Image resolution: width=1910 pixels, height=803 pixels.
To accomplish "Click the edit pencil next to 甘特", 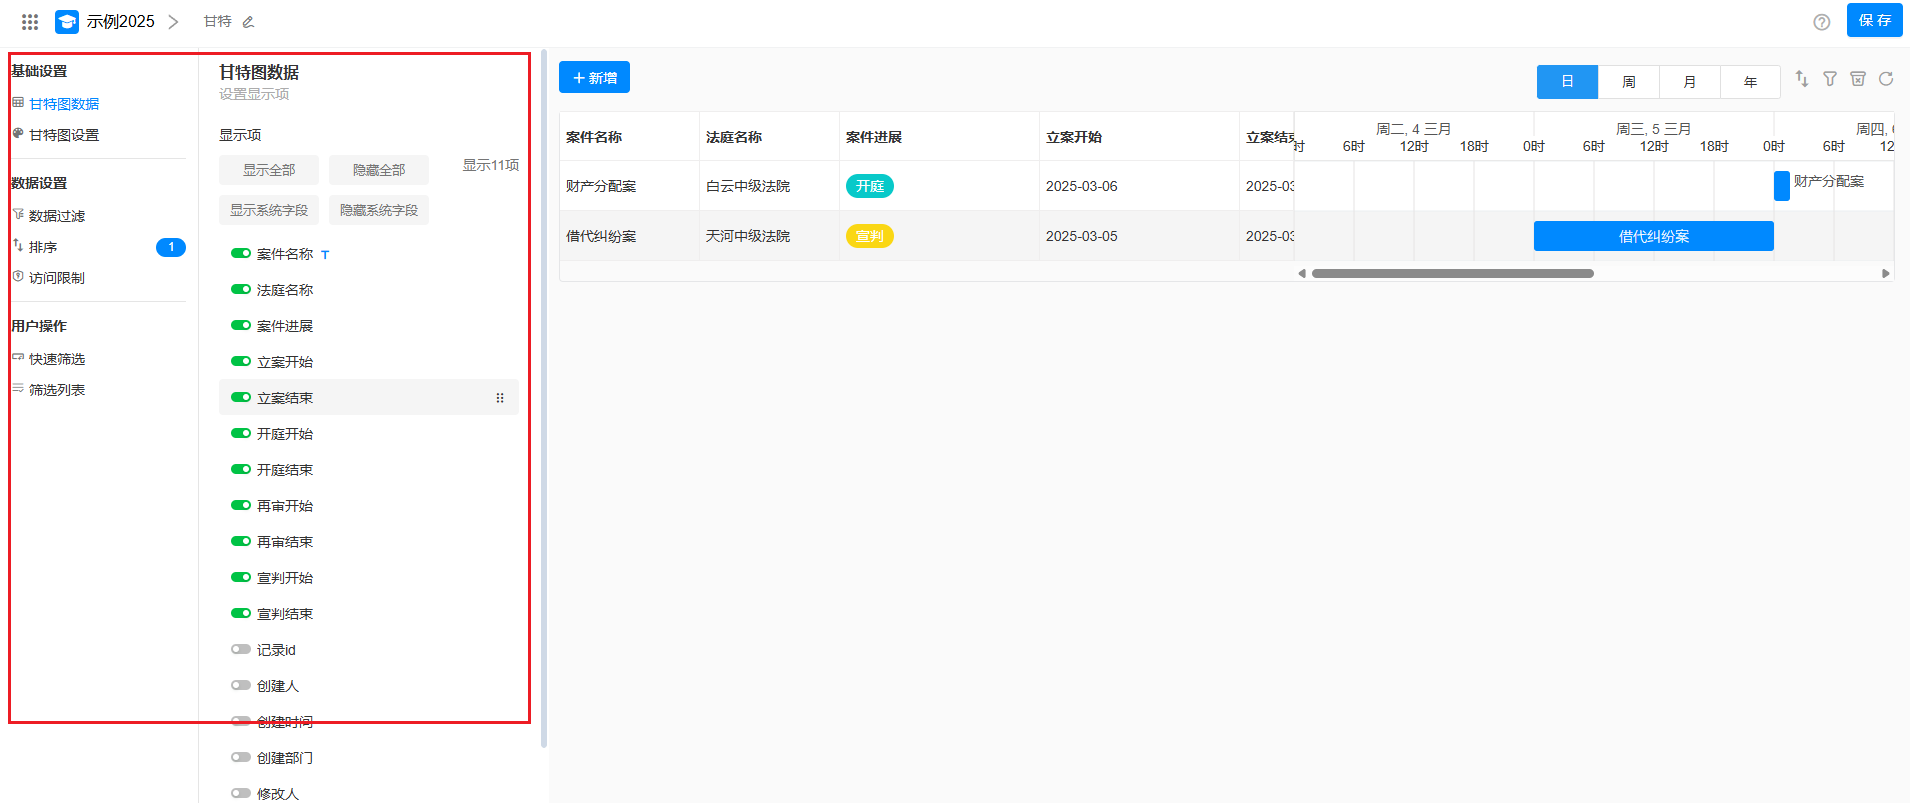I will 248,22.
